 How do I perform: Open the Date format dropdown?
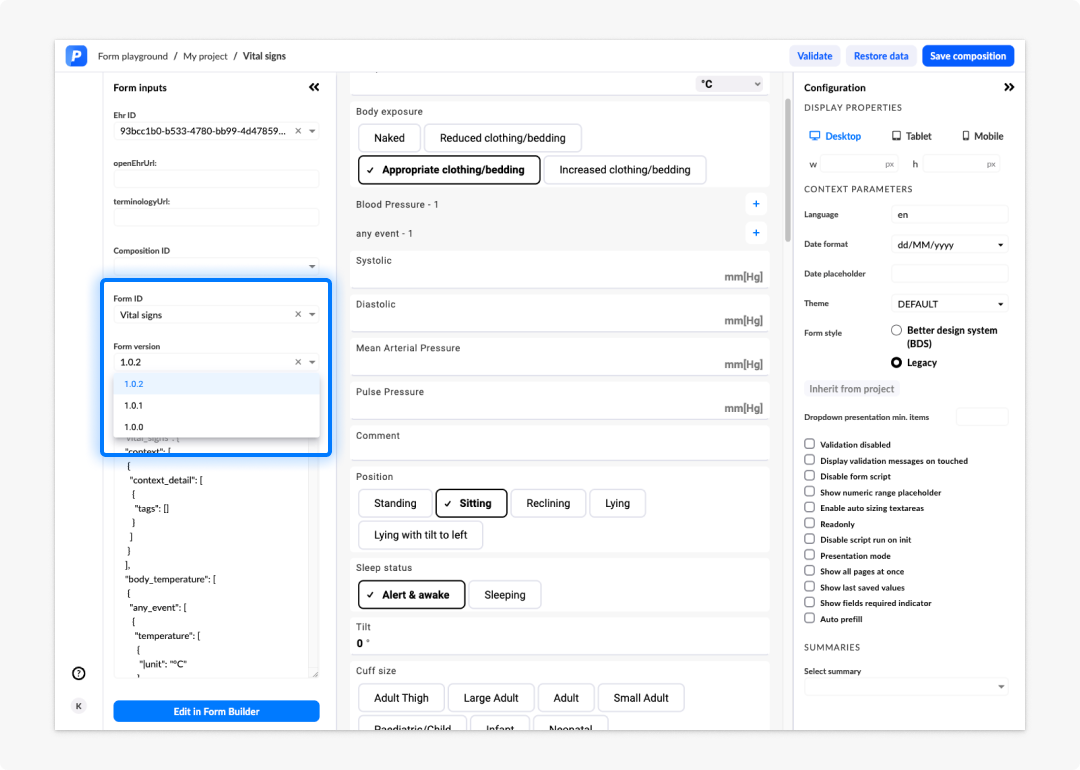[x=949, y=244]
